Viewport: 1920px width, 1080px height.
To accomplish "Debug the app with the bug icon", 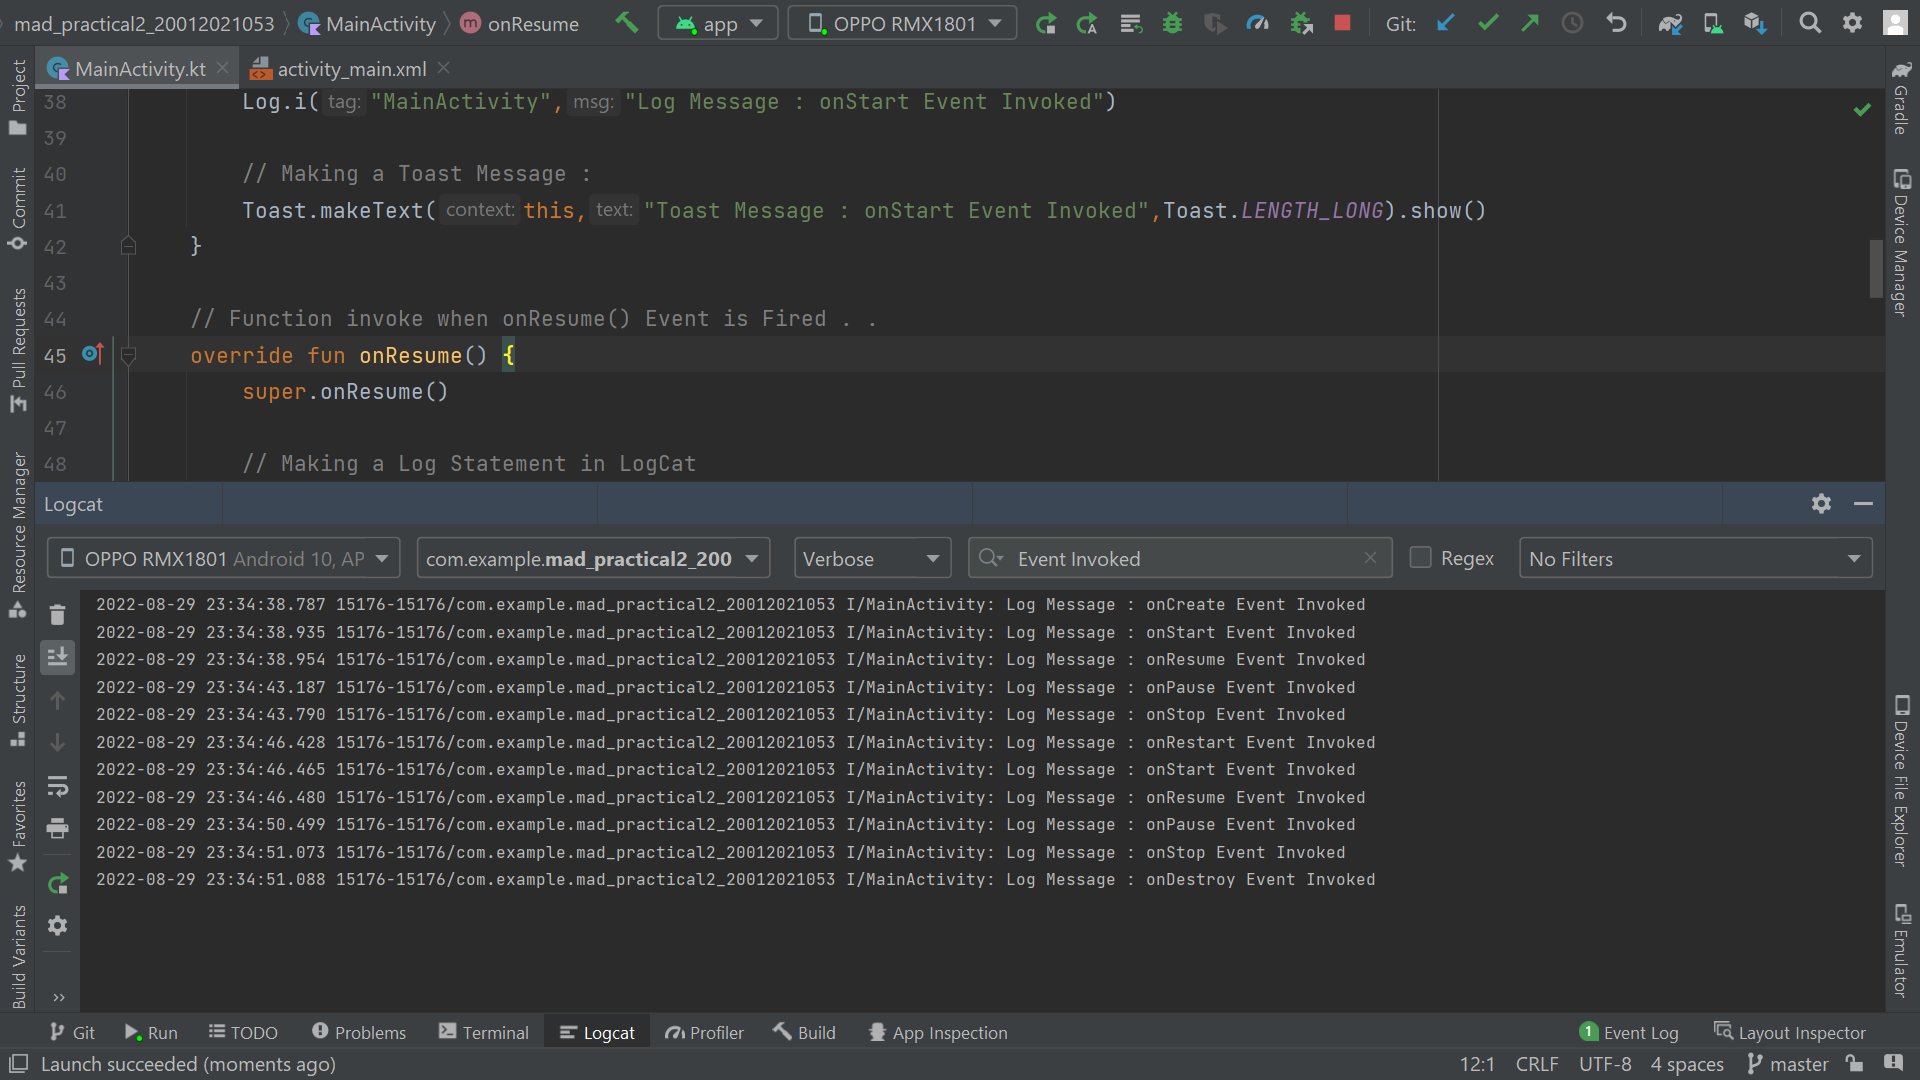I will point(1172,22).
